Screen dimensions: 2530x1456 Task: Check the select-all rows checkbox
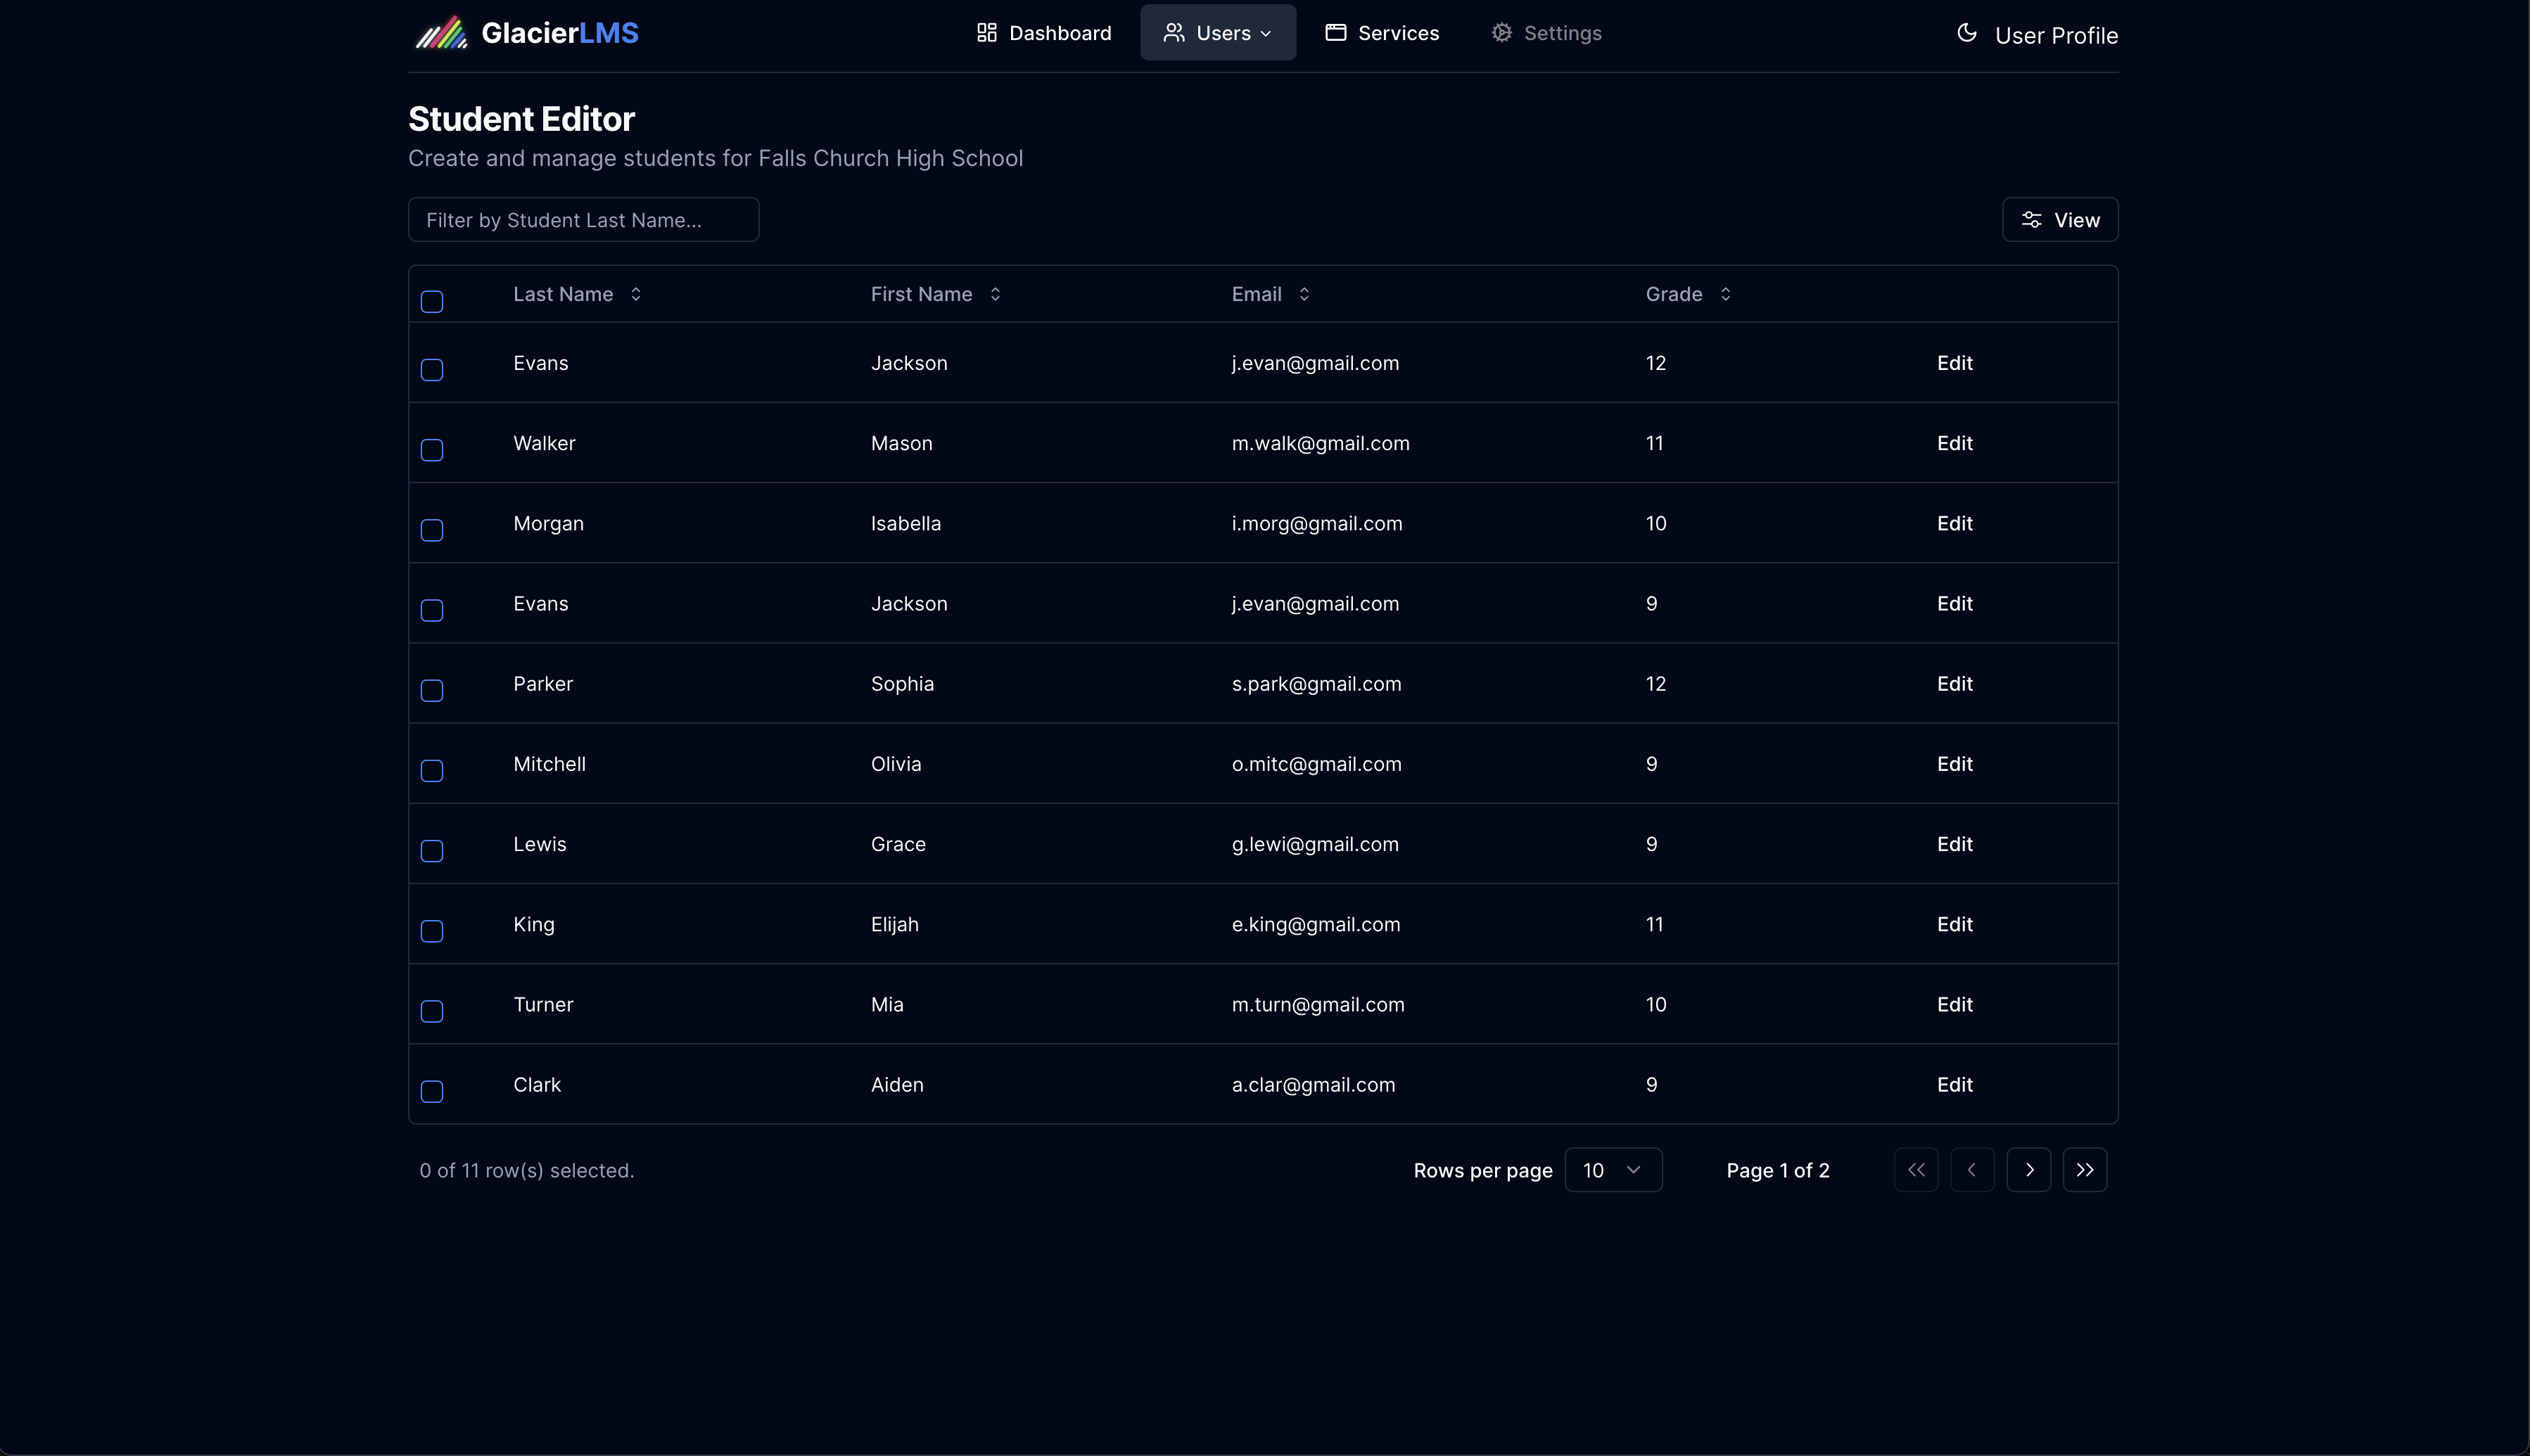pos(432,302)
